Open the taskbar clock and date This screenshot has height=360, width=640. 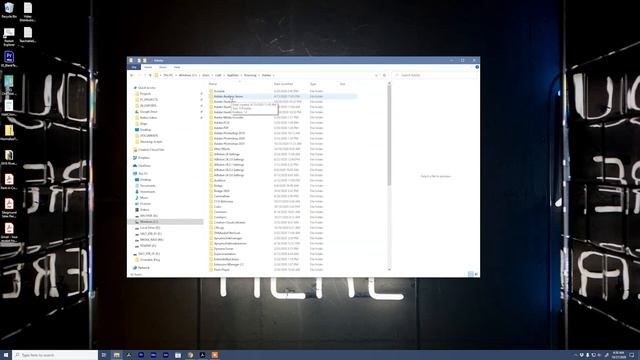pyautogui.click(x=619, y=355)
